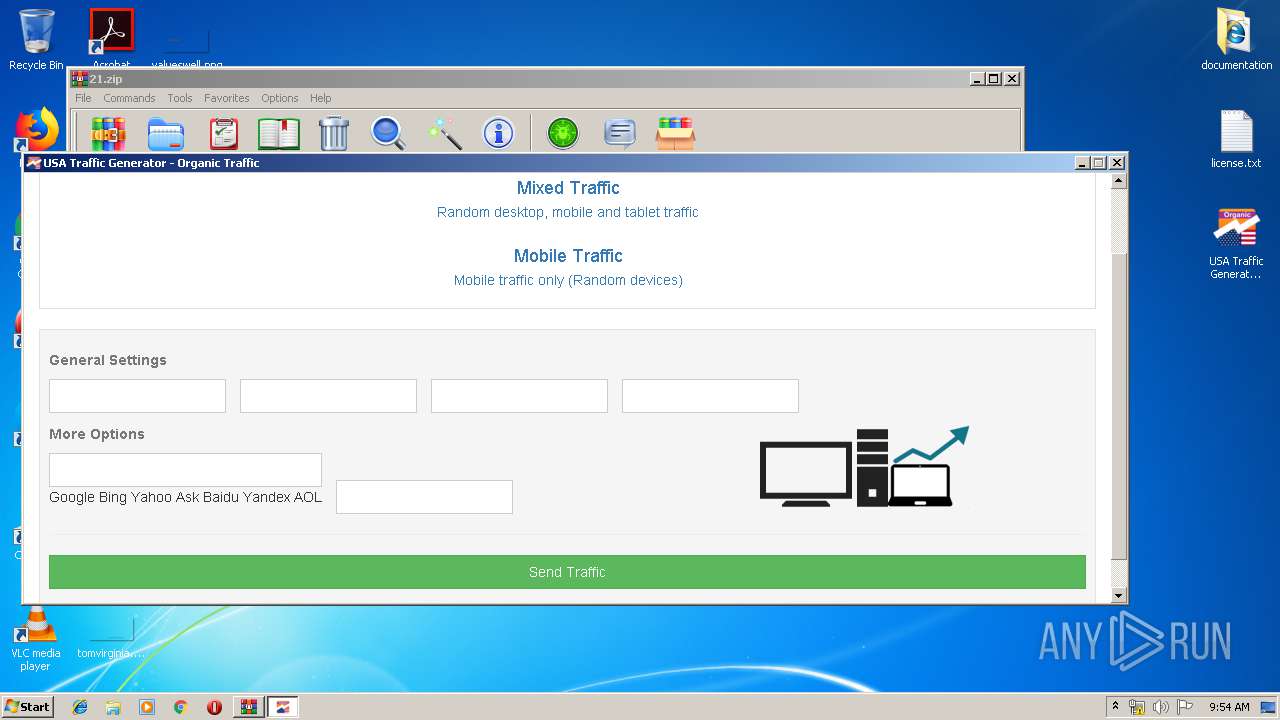Open the Start menu
This screenshot has height=720, width=1280.
(x=28, y=707)
